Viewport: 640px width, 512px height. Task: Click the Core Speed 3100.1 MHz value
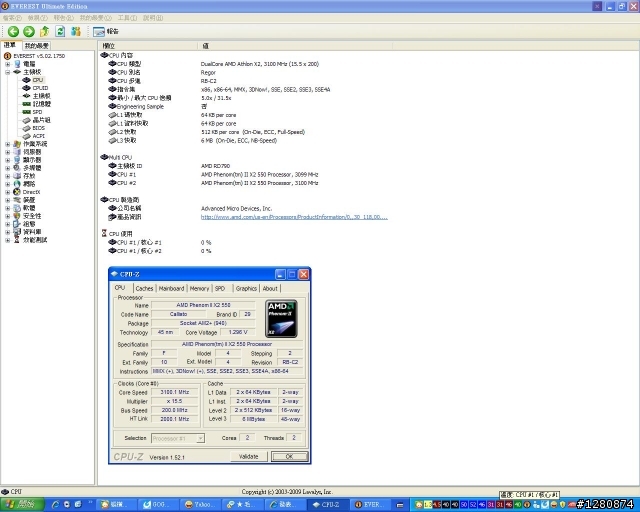[x=175, y=392]
